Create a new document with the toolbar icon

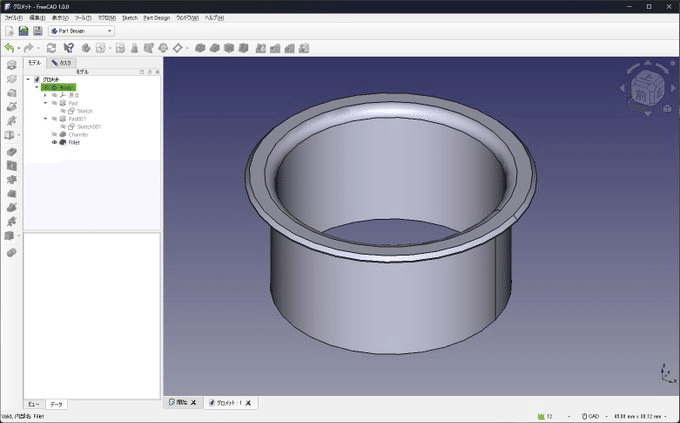coord(9,31)
